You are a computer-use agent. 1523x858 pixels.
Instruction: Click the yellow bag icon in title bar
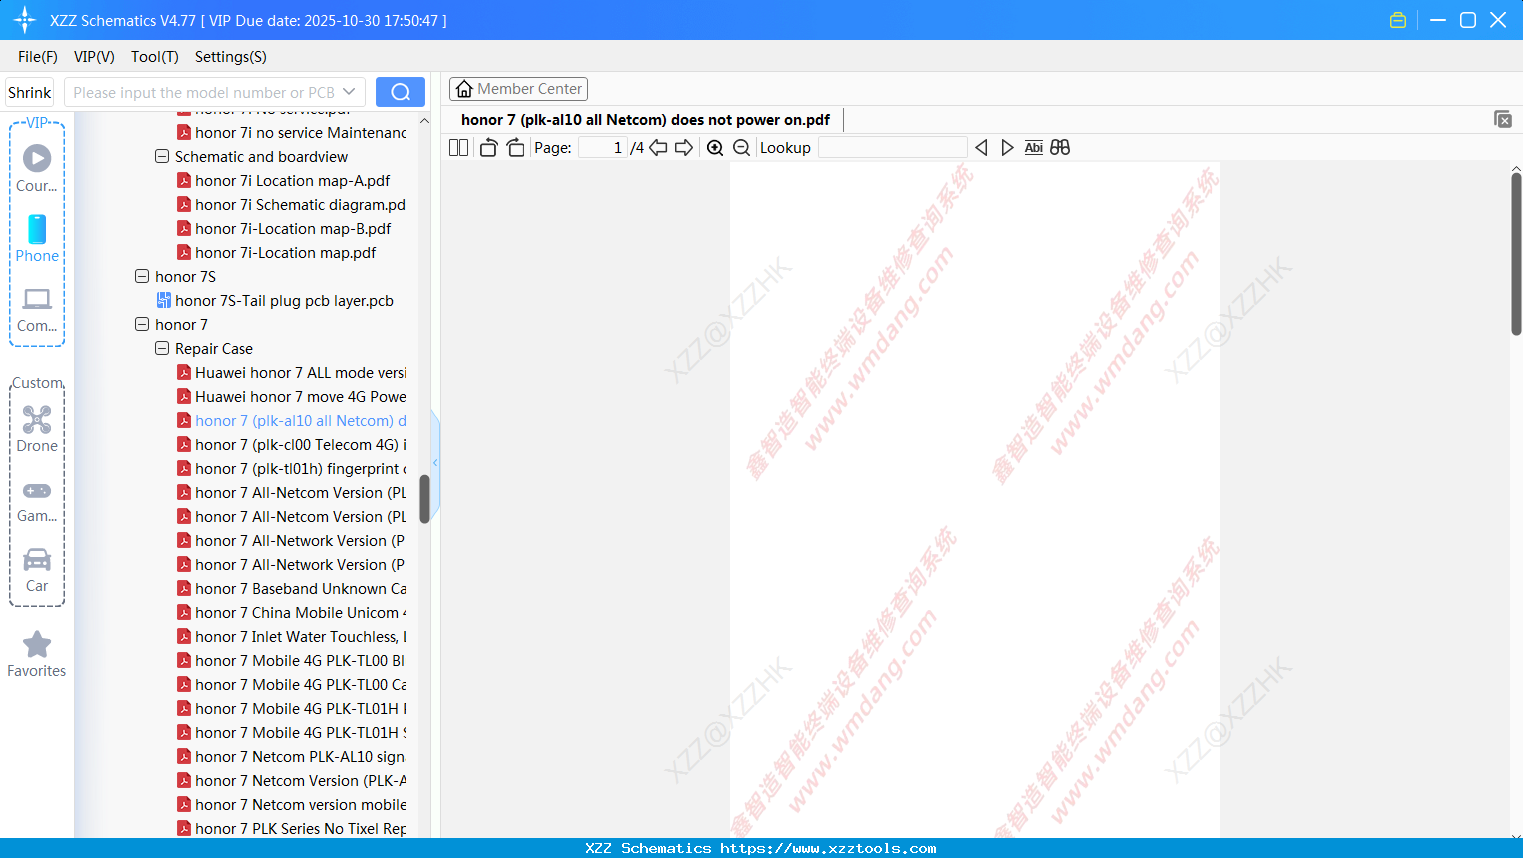[1398, 20]
